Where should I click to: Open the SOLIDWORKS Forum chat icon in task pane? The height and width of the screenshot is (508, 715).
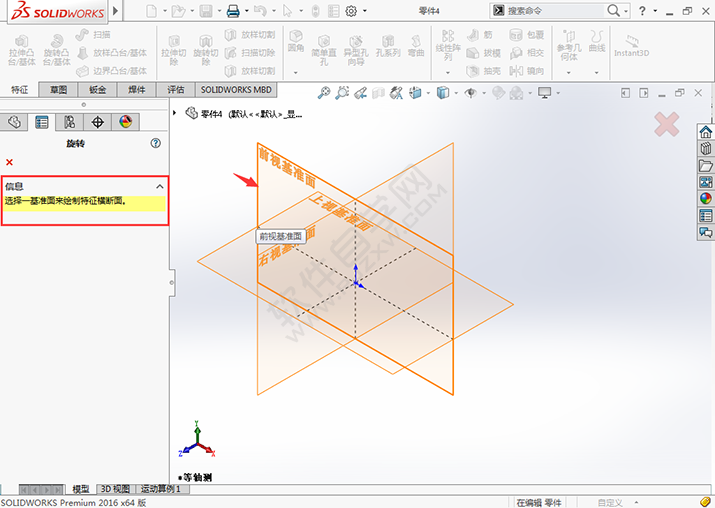(x=705, y=232)
